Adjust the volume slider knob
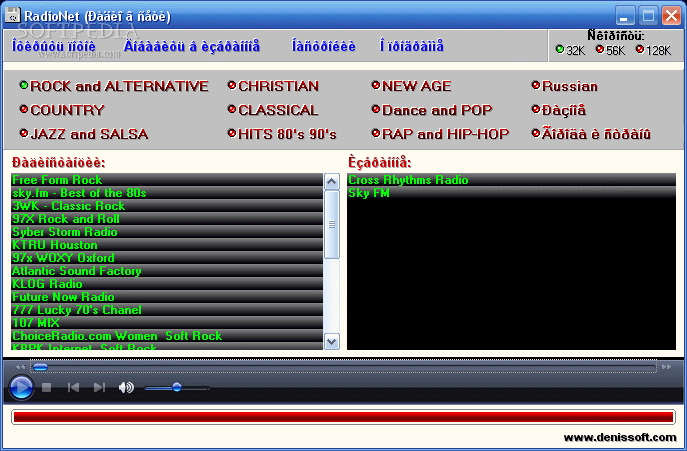The width and height of the screenshot is (687, 451). pos(177,387)
